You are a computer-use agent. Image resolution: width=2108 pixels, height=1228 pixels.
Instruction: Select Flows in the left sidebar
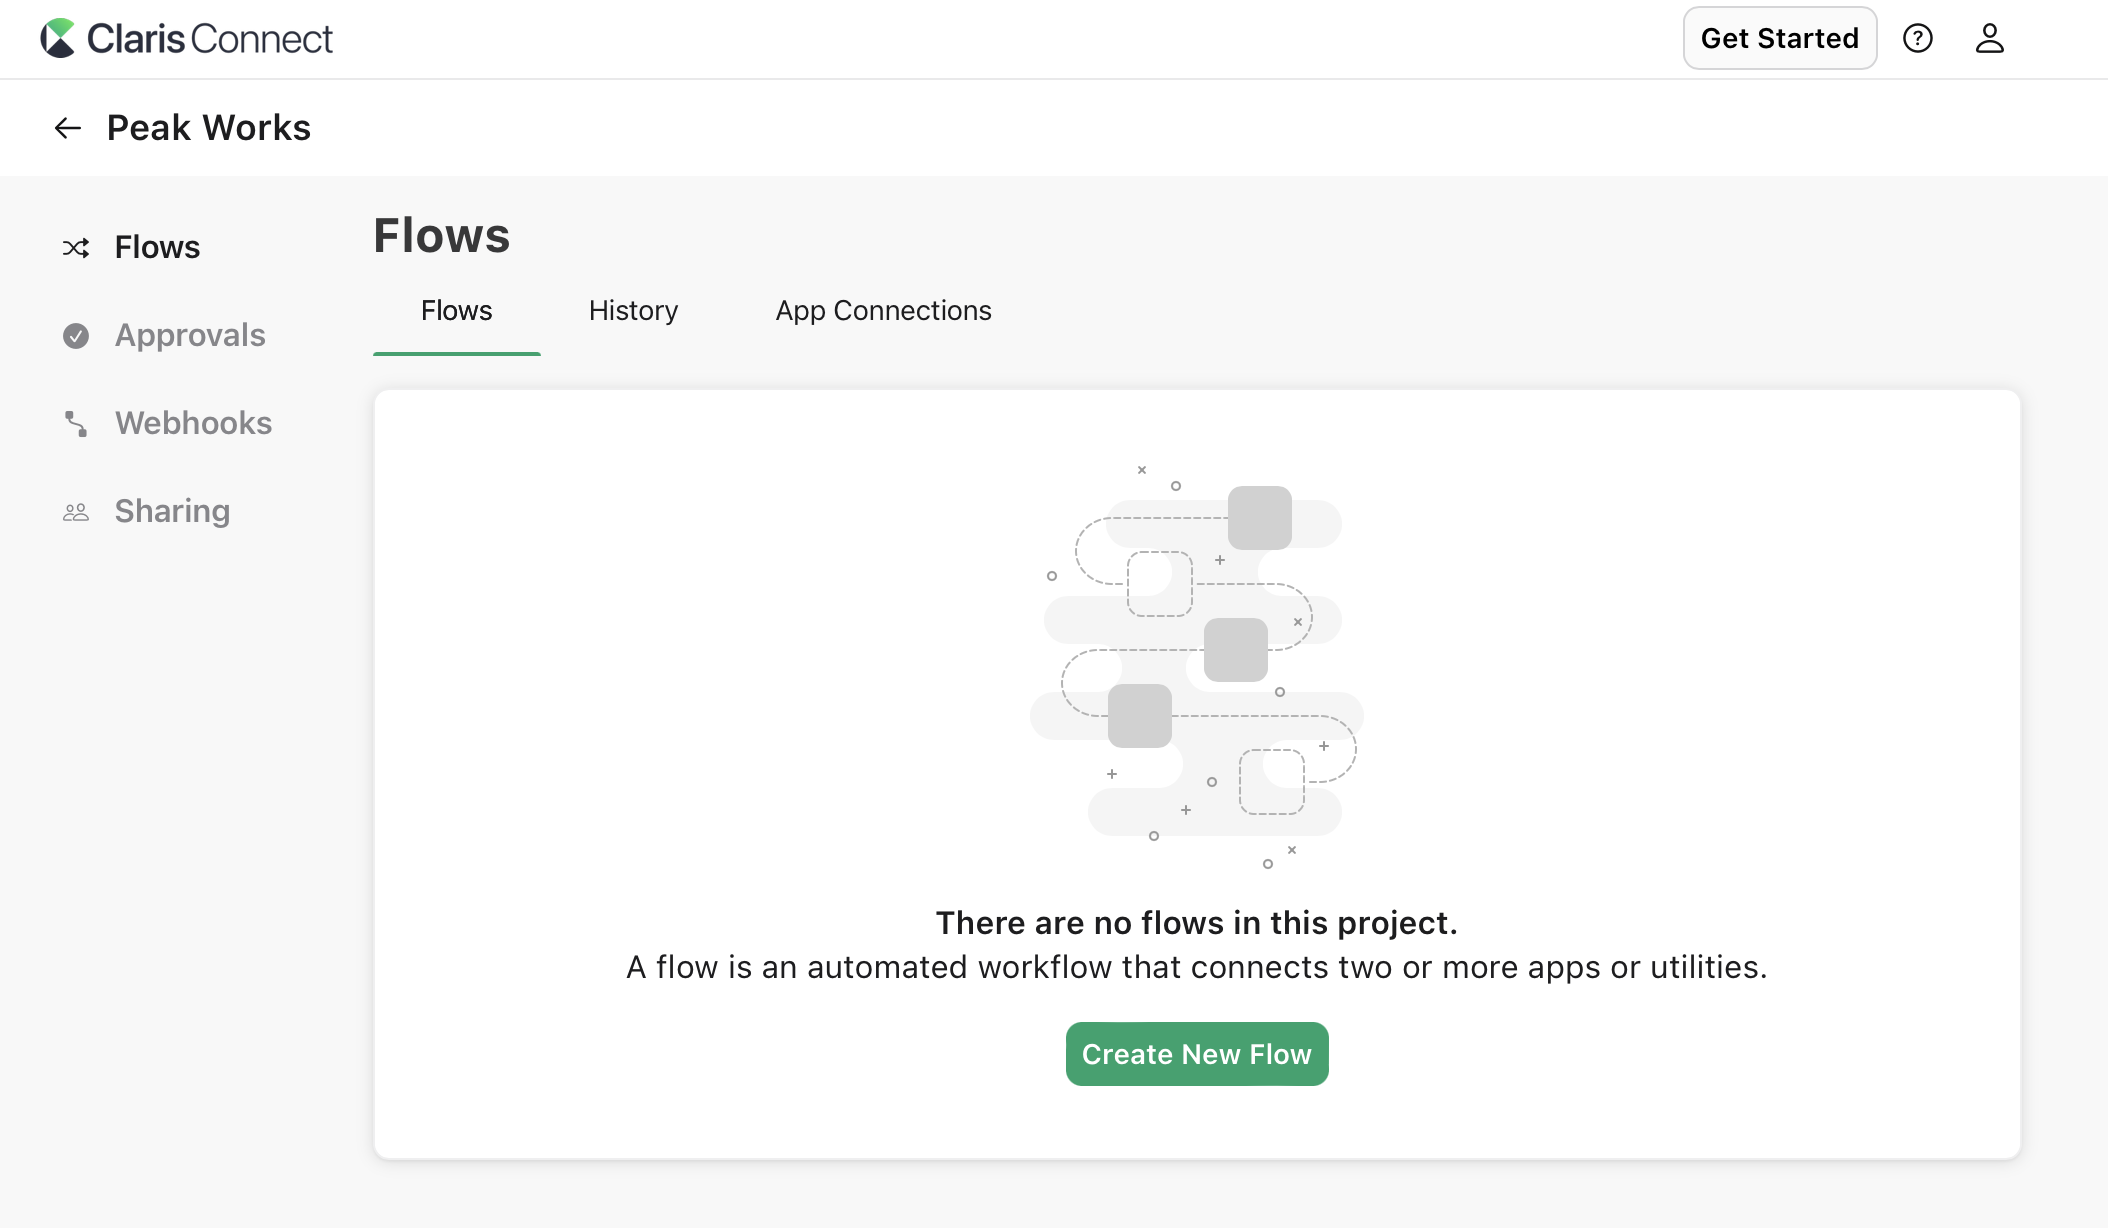pyautogui.click(x=157, y=247)
